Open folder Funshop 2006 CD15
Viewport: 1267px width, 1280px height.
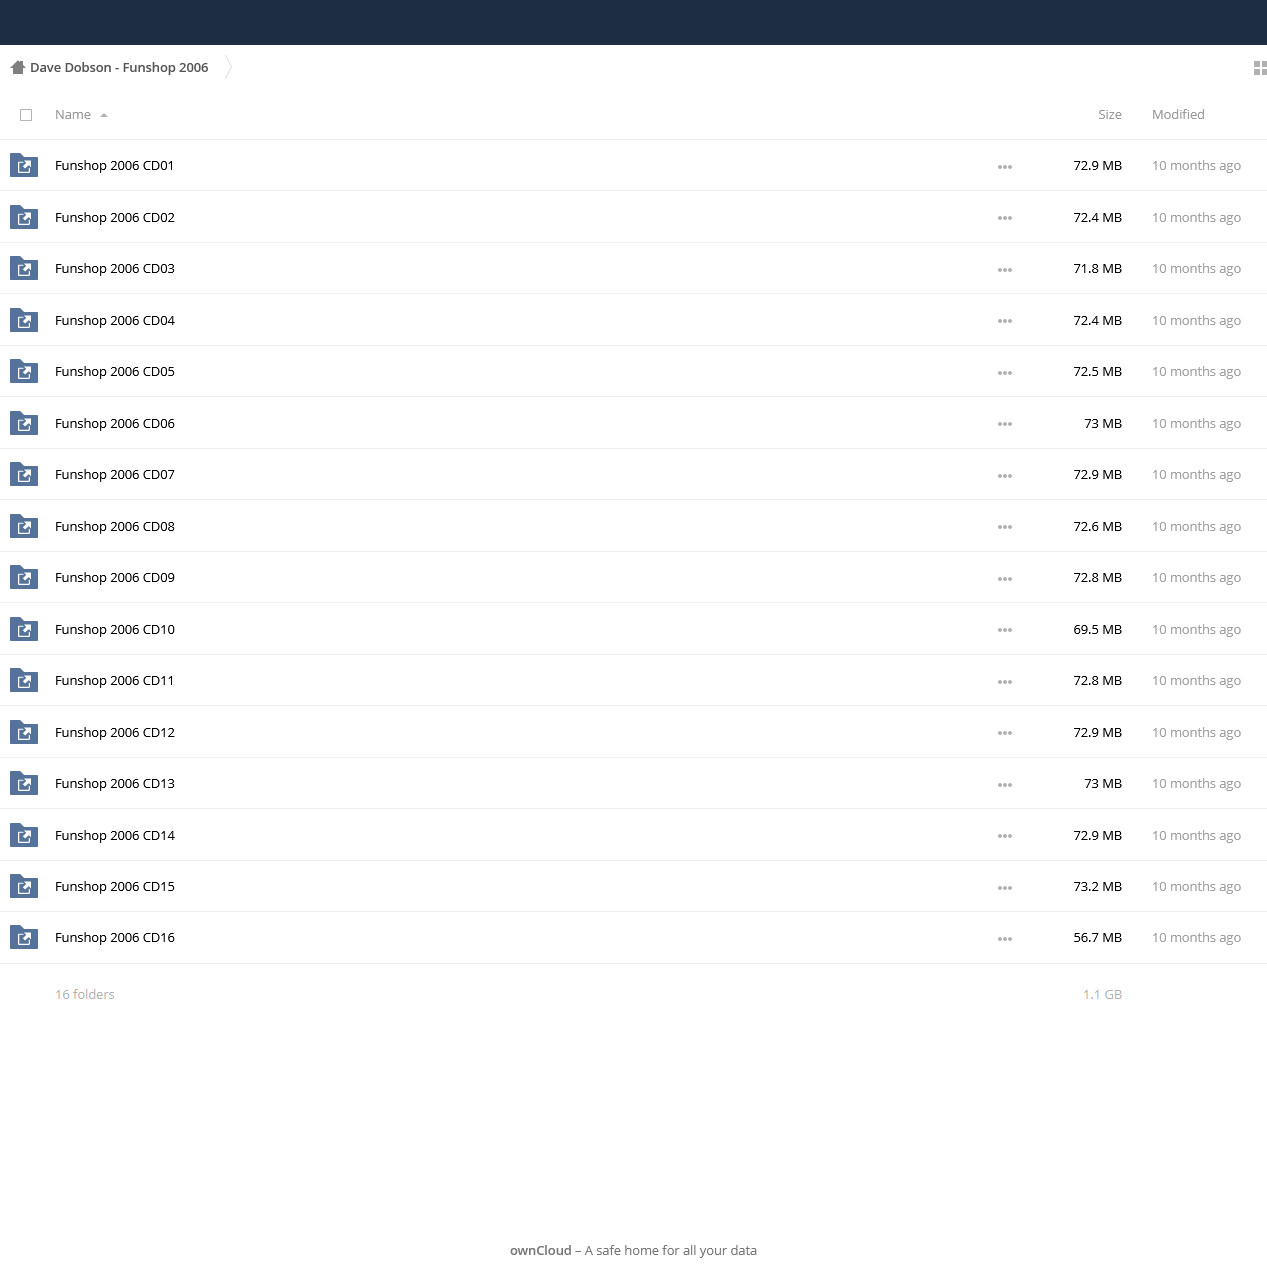tap(115, 887)
